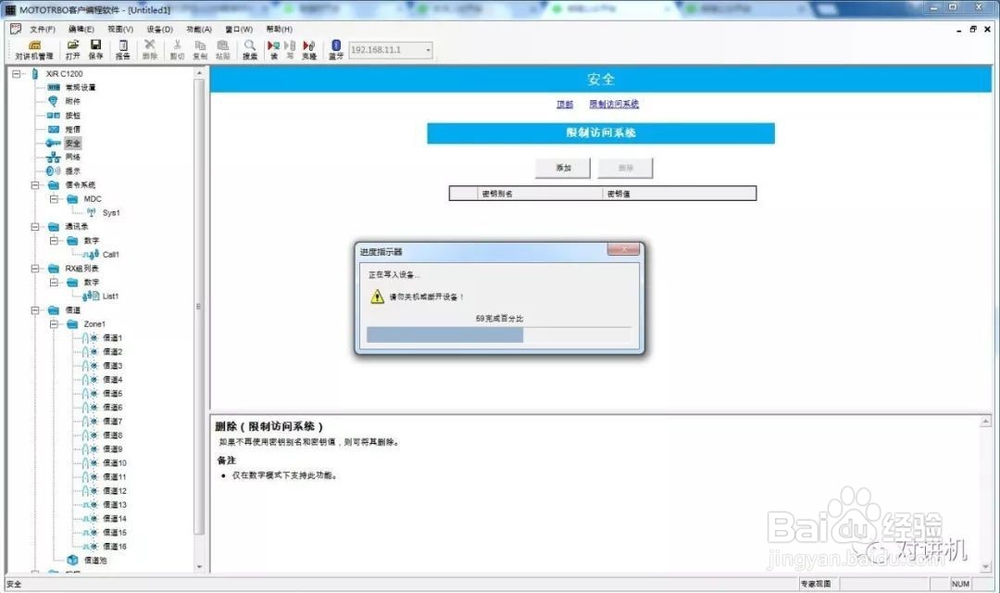This screenshot has width=1000, height=593.
Task: Follow the 顶部 top link
Action: point(564,104)
